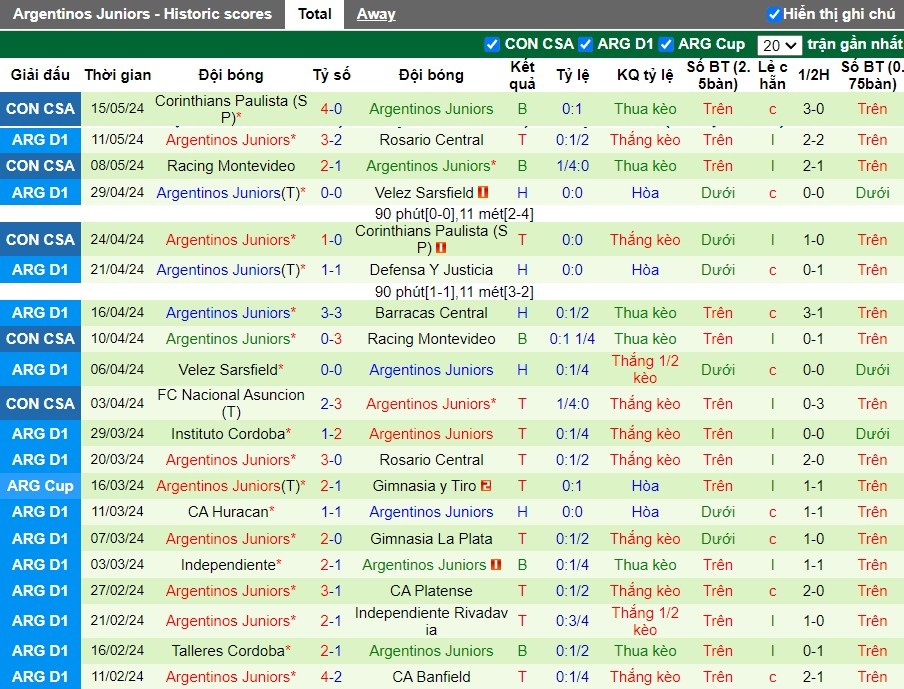The image size is (904, 689).
Task: Open Gimnasia La Plata team link
Action: coord(431,539)
